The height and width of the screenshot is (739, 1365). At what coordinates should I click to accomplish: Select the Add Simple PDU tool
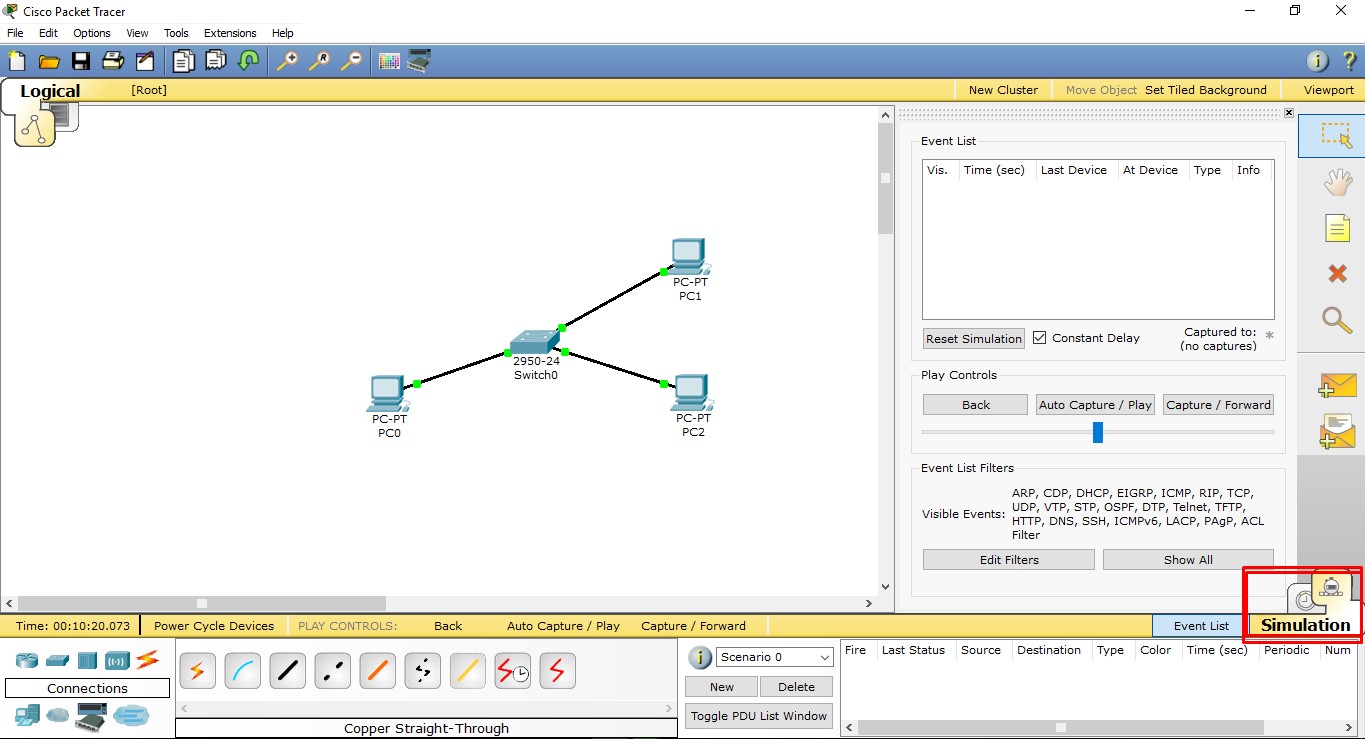1337,385
